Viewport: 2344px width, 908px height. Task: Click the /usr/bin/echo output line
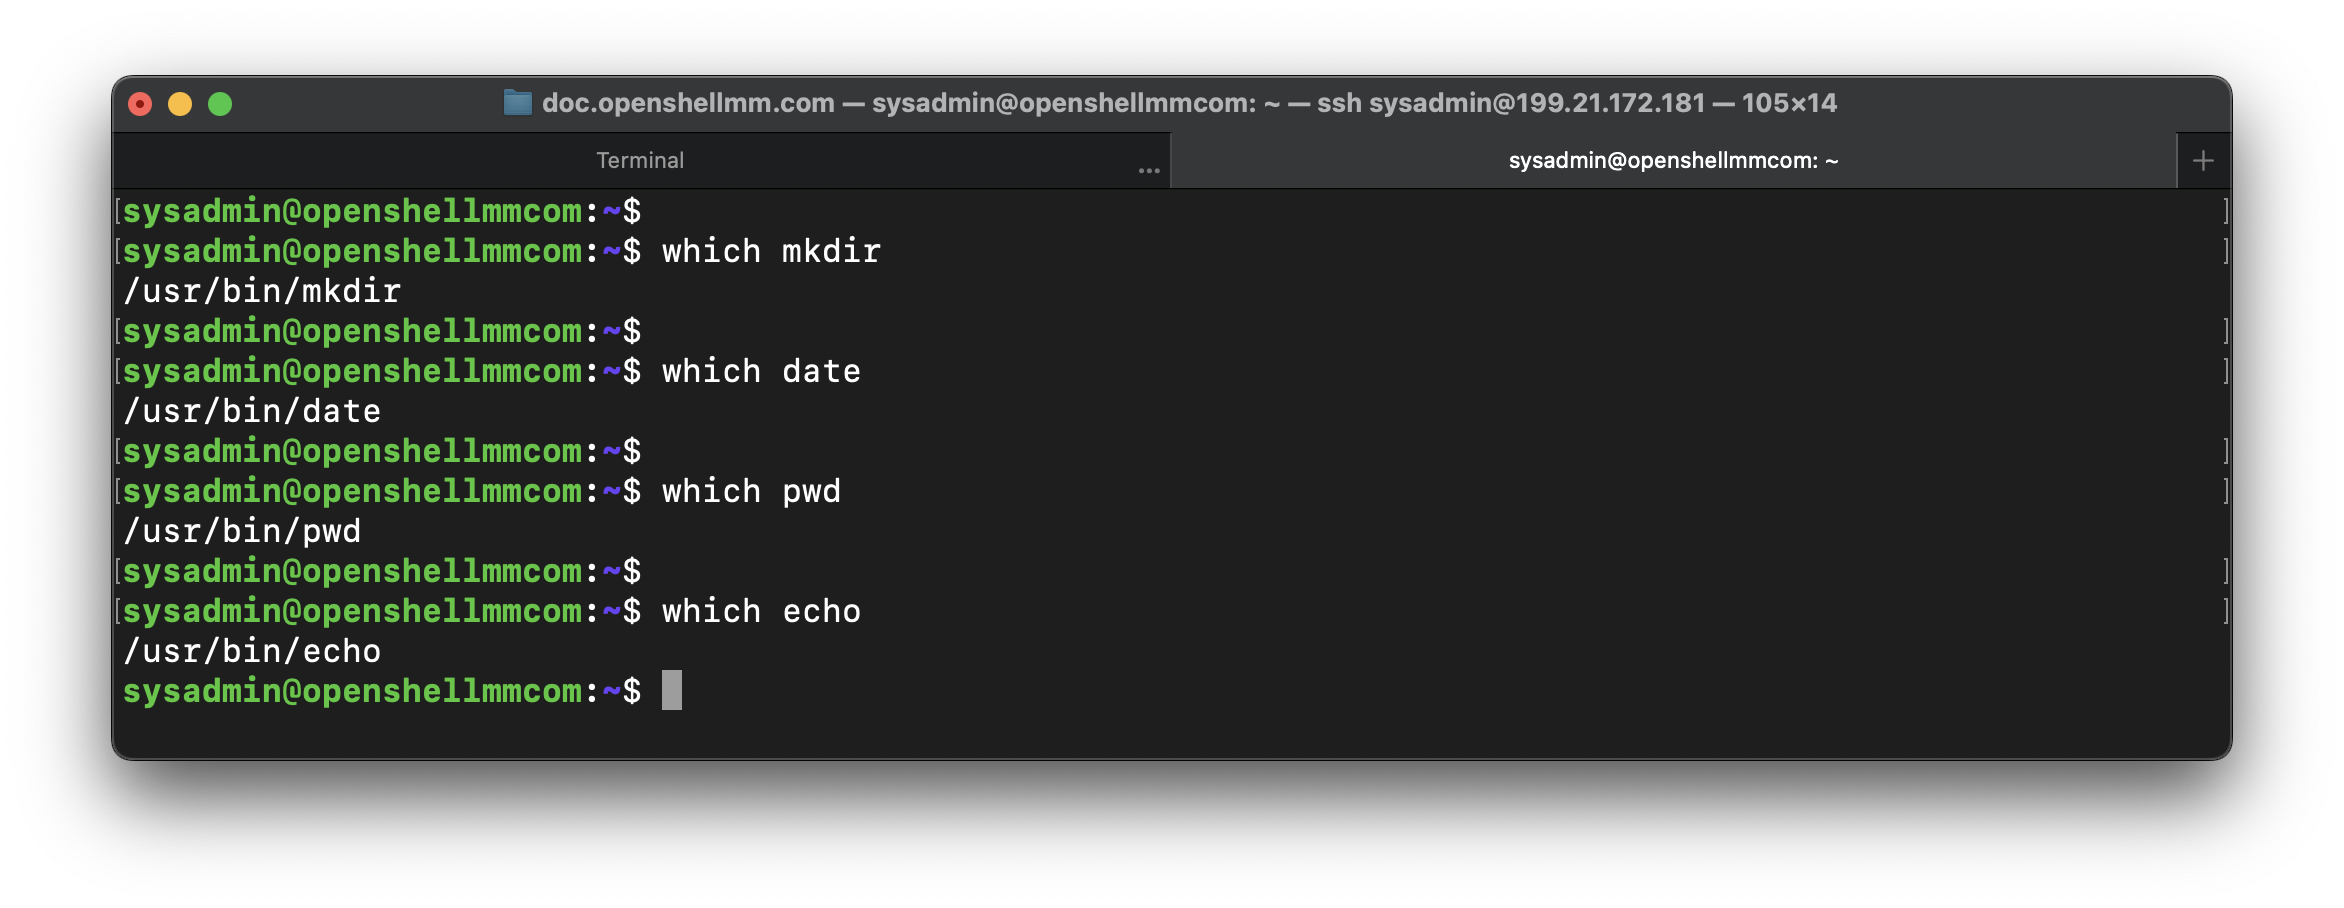coord(252,651)
